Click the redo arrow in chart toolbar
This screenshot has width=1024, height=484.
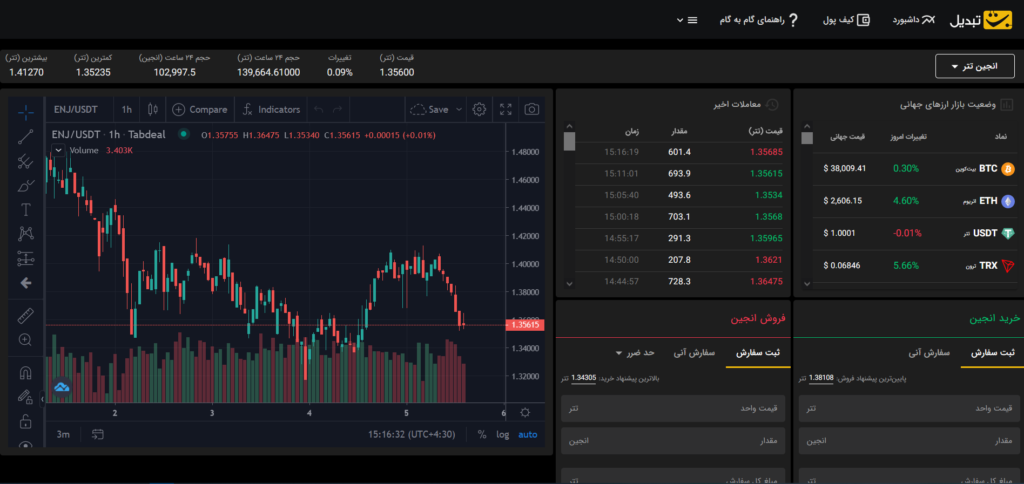coord(337,110)
